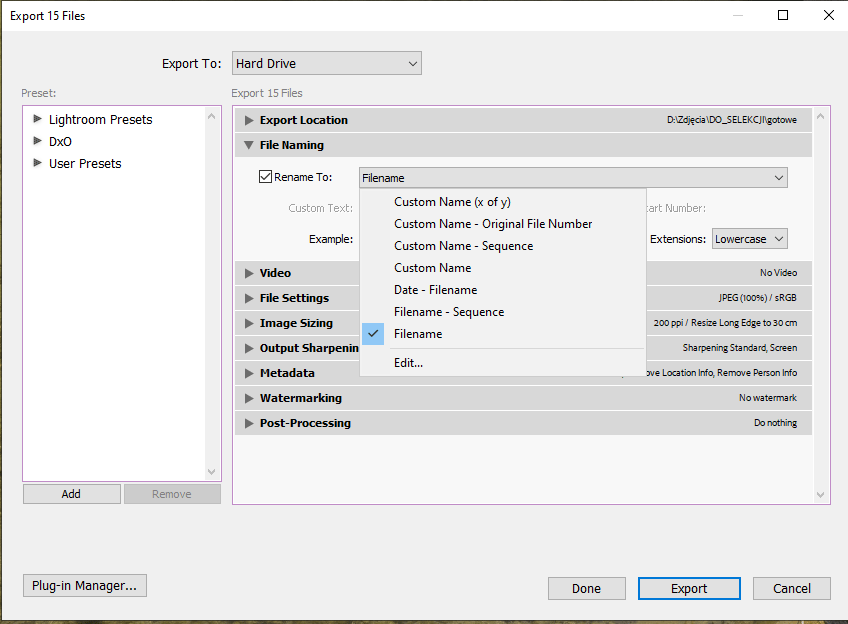Click the Export button

(688, 589)
